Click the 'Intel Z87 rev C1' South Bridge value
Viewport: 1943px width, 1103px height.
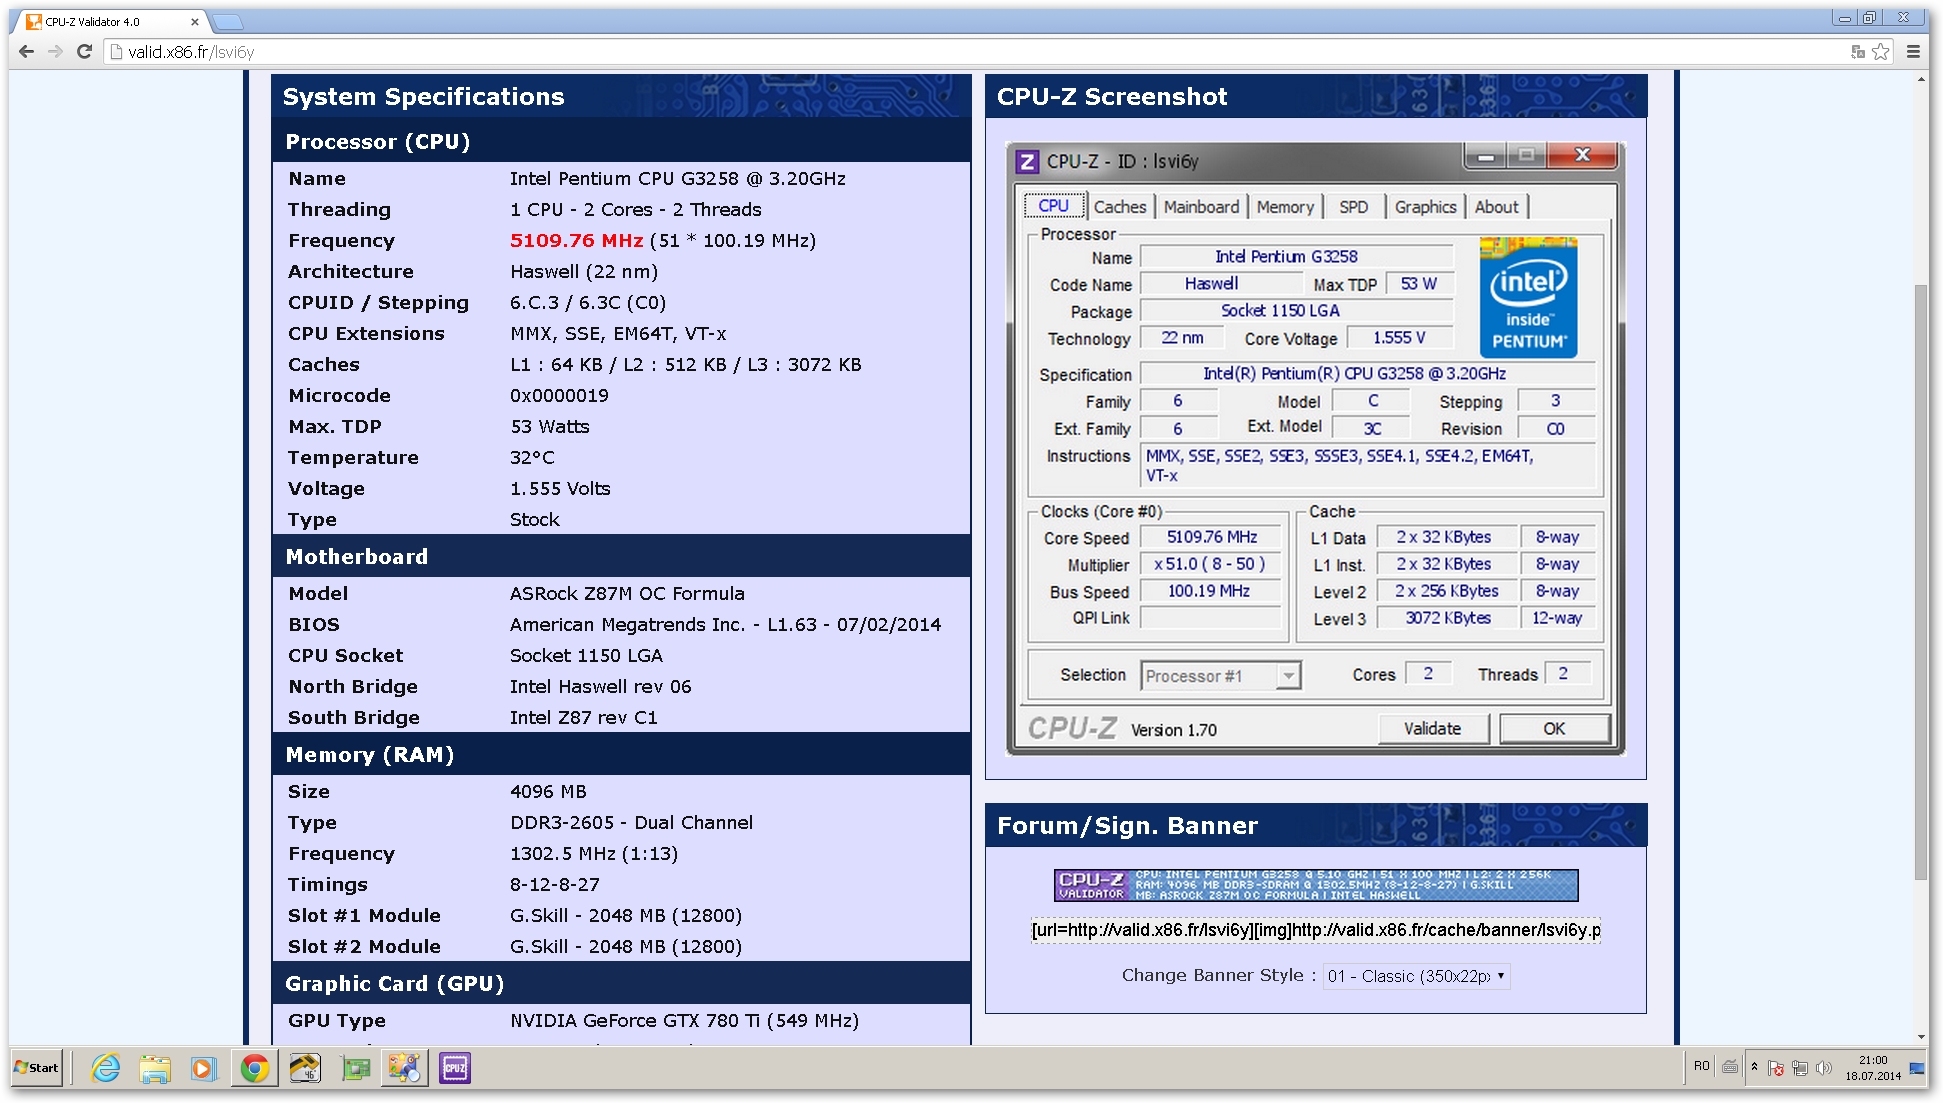(584, 718)
